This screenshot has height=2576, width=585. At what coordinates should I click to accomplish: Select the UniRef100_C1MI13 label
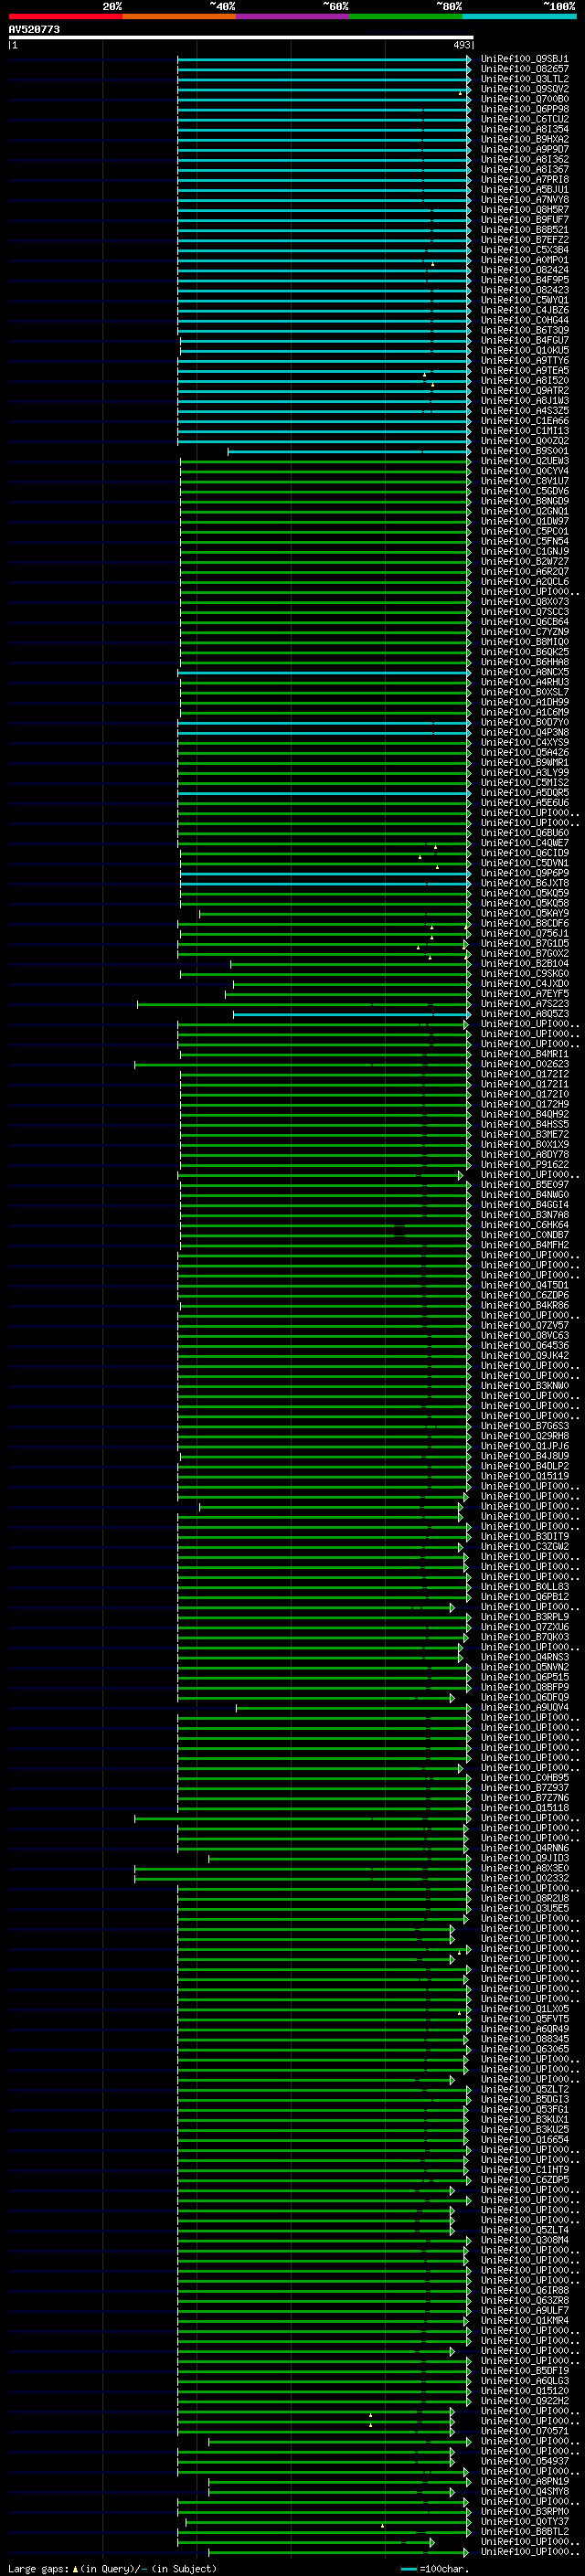coord(525,431)
